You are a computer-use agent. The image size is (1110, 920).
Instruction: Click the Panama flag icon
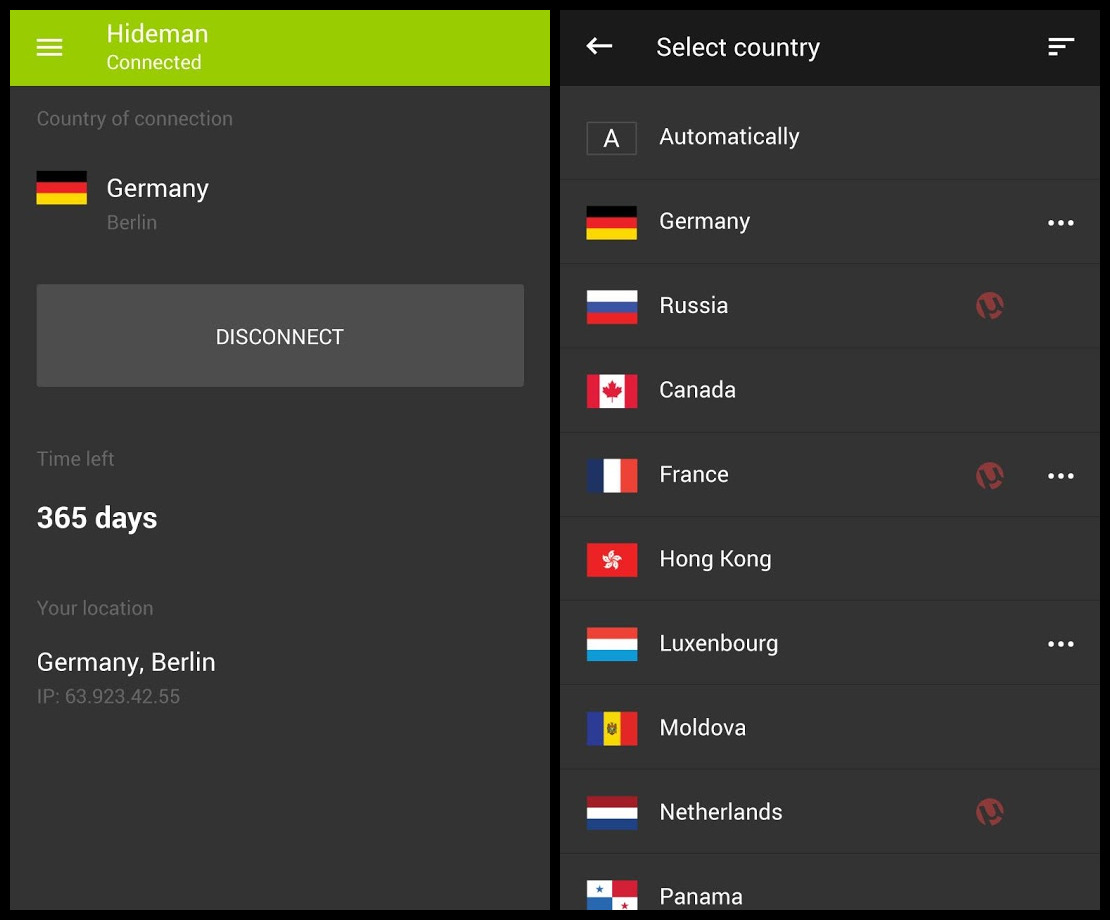point(612,895)
